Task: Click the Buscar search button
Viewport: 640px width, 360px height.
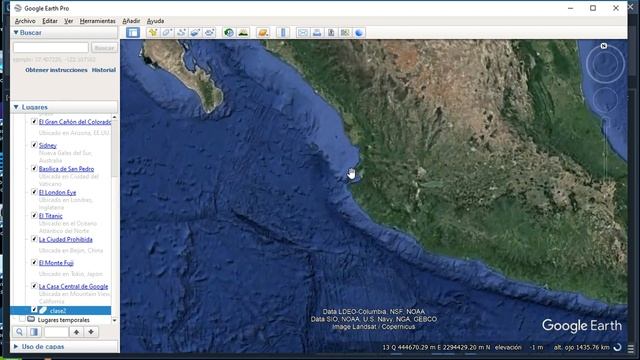Action: pyautogui.click(x=104, y=48)
